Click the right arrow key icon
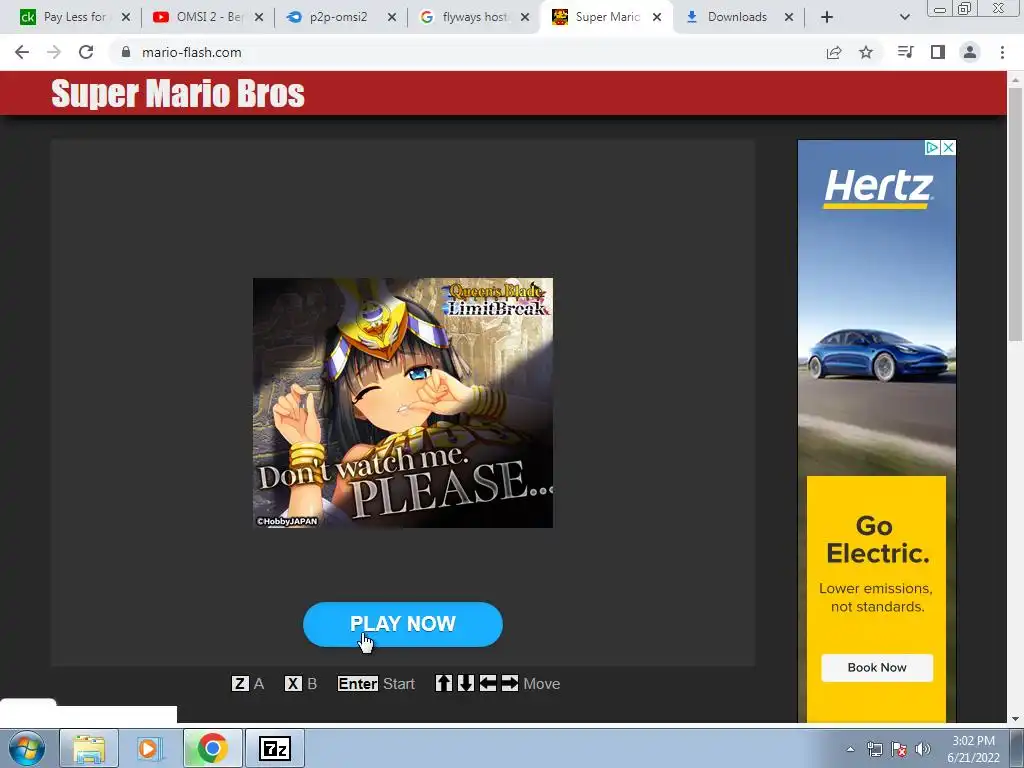This screenshot has width=1024, height=768. coord(510,684)
